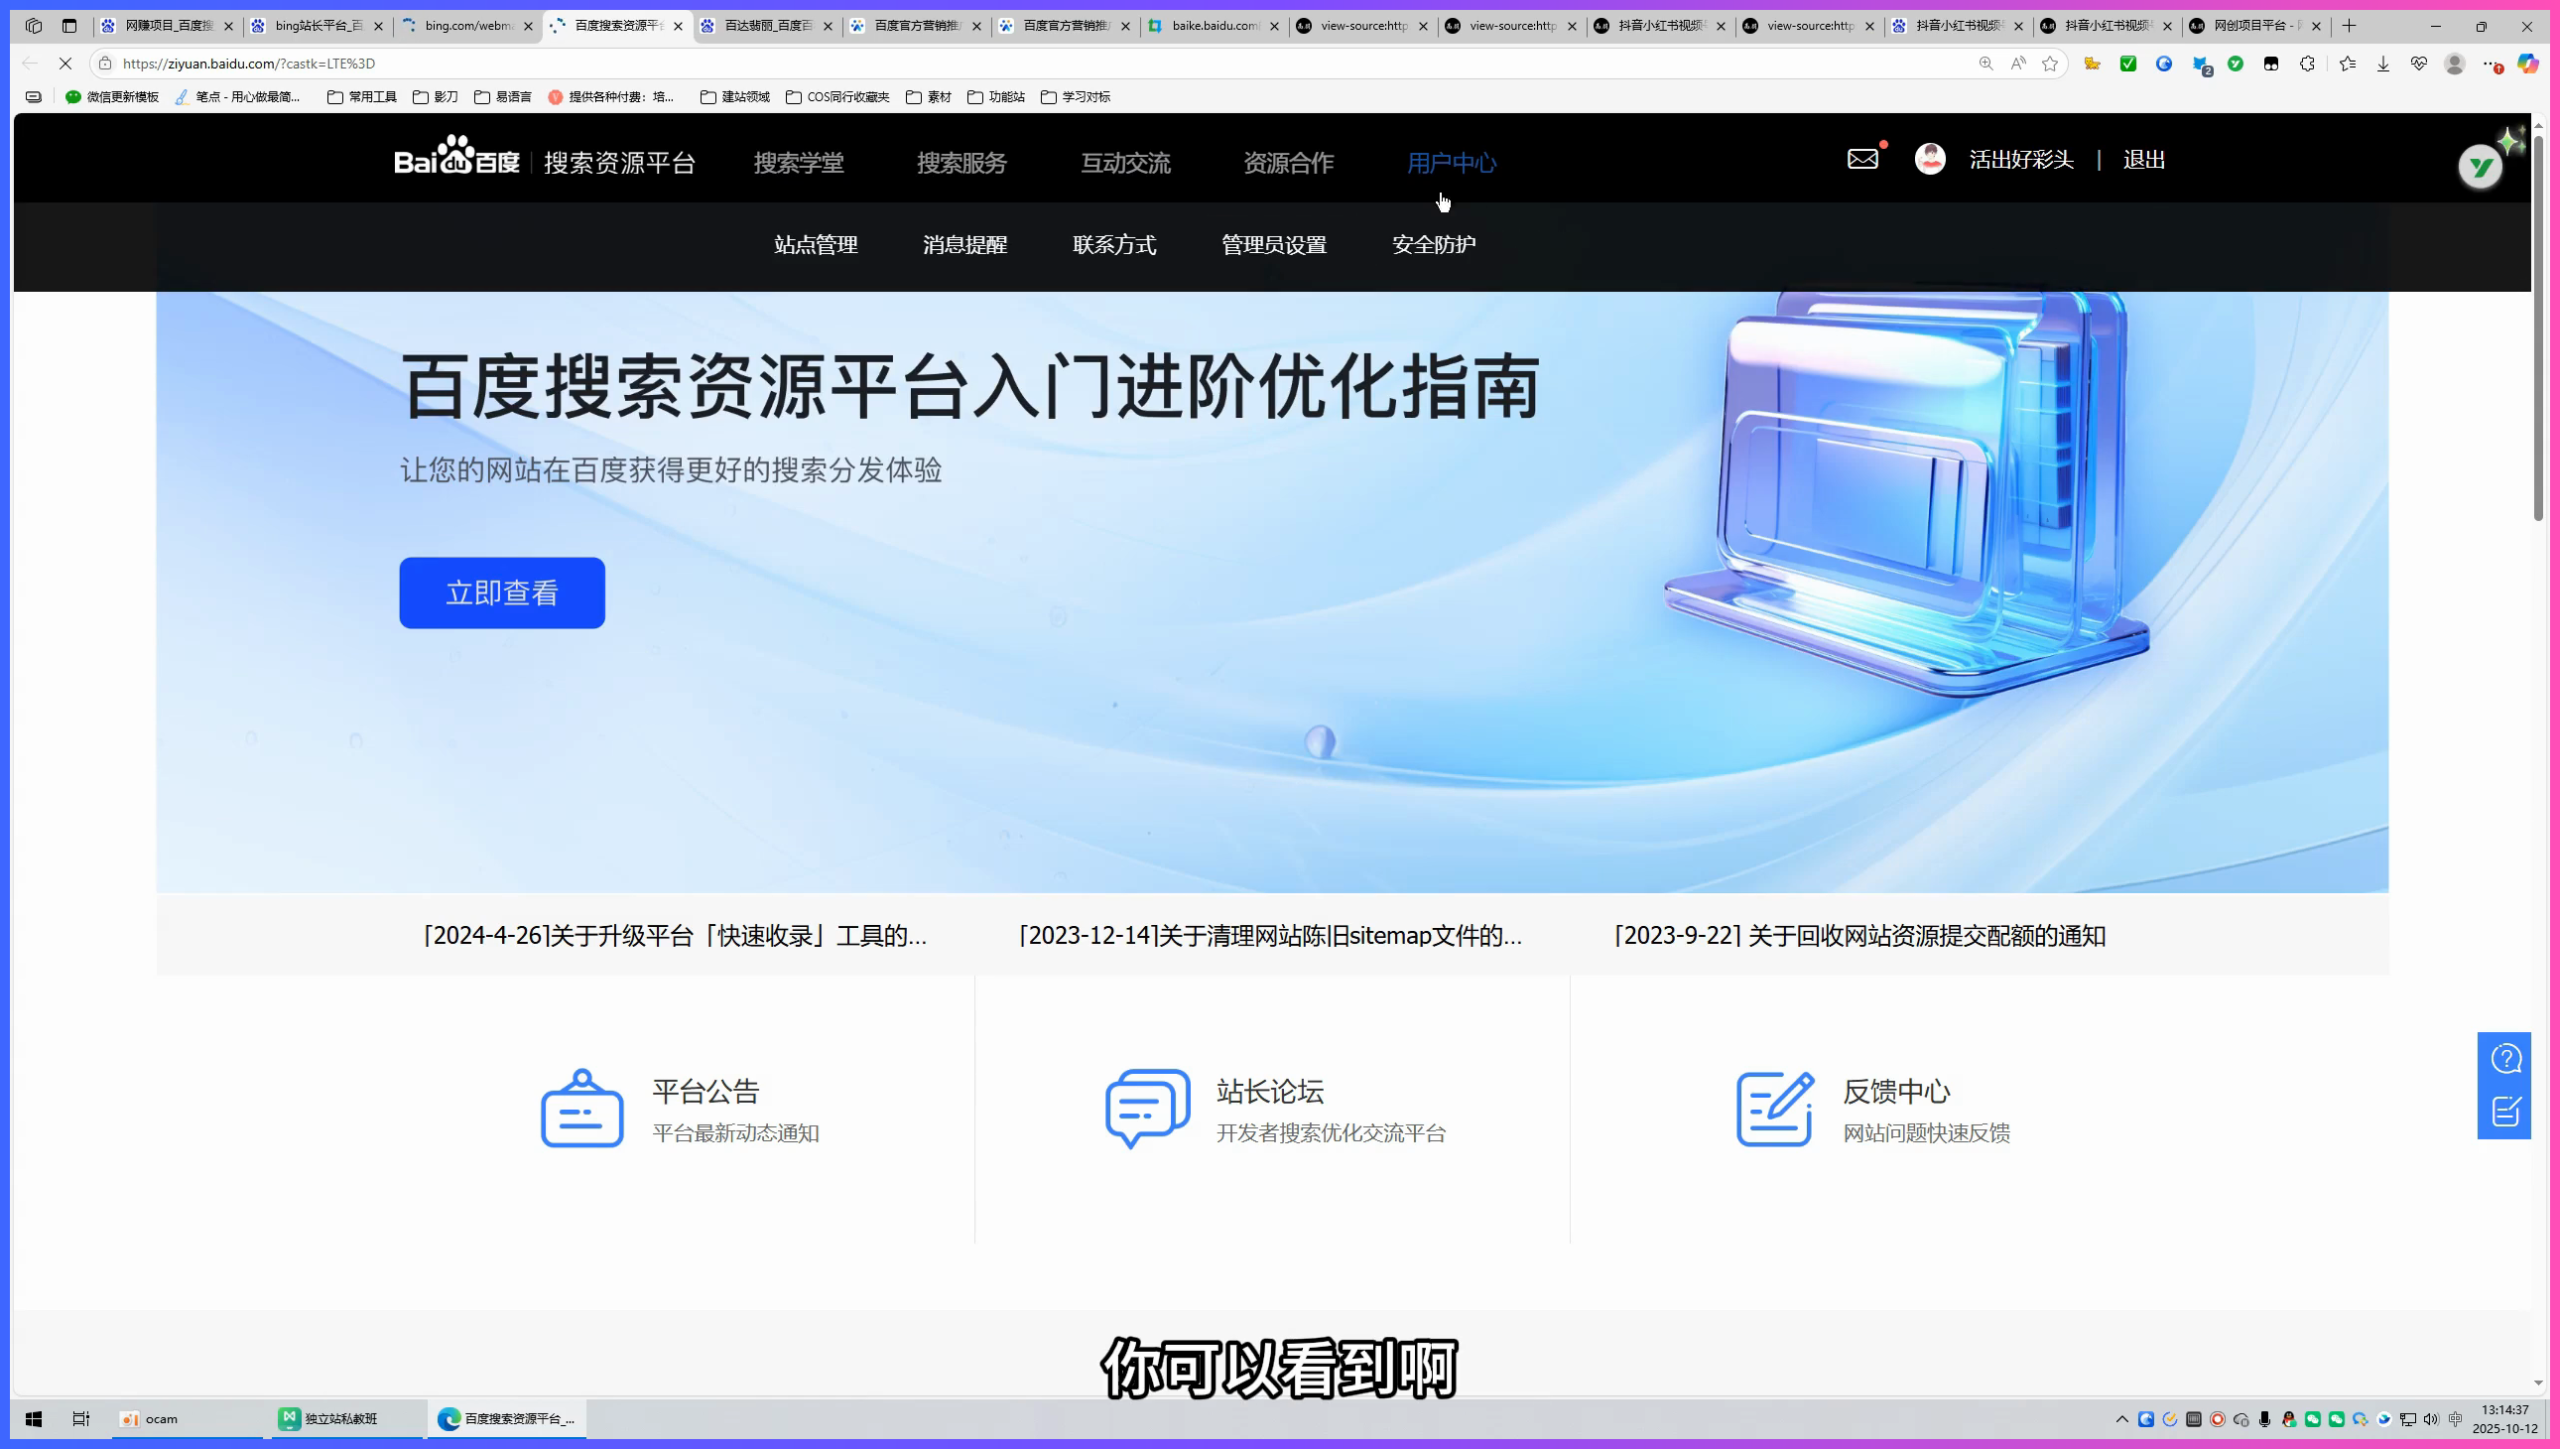Click the user avatar beside 活出好彩头
The image size is (2560, 1449).
tap(1930, 159)
